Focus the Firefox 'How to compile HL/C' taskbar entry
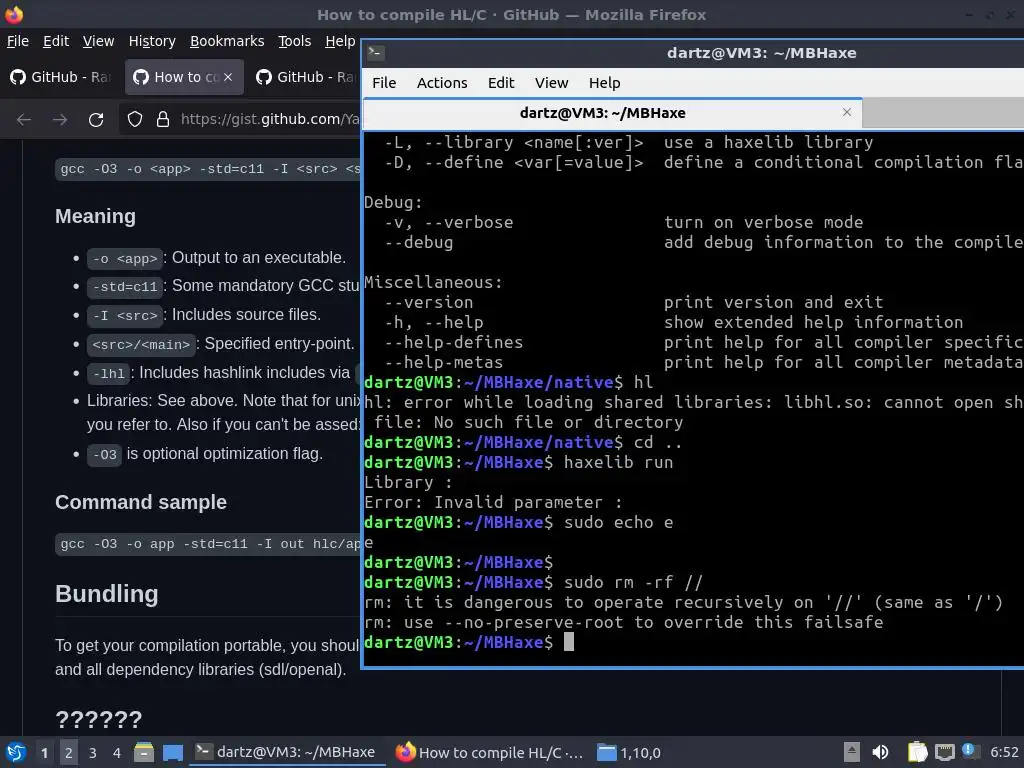The height and width of the screenshot is (768, 1024). click(x=490, y=752)
